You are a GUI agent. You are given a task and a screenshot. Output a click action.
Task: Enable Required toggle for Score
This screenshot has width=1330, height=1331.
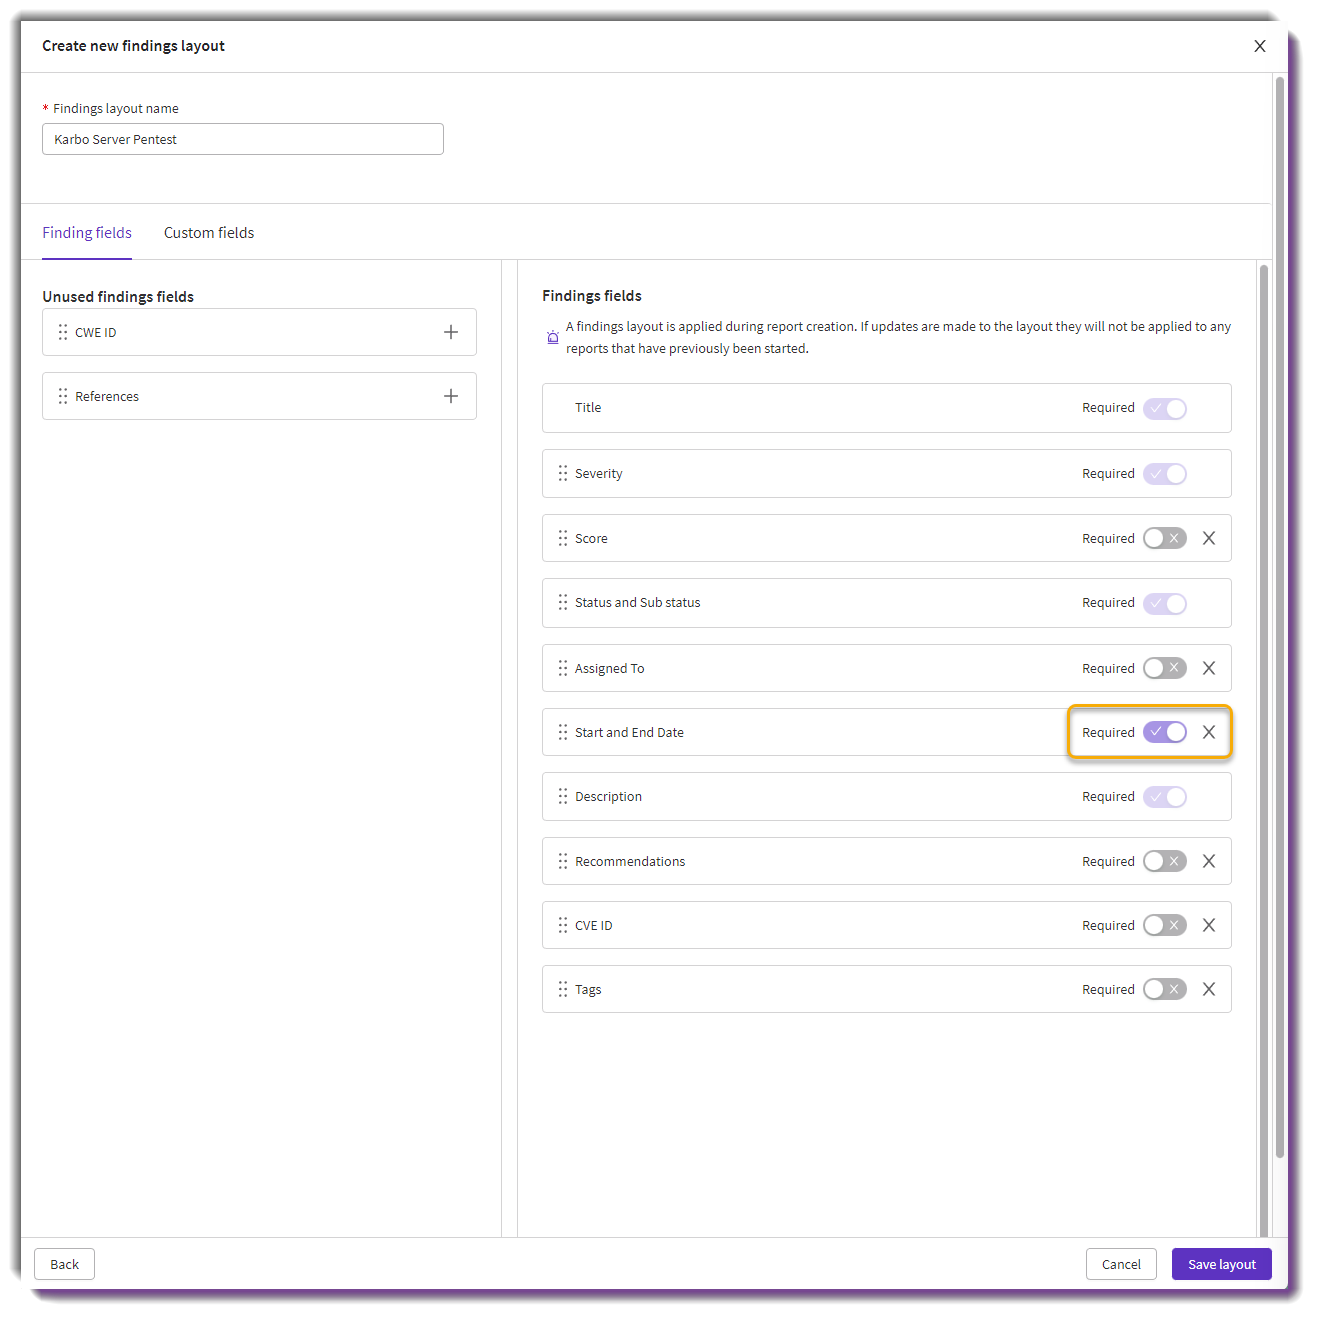click(x=1165, y=538)
